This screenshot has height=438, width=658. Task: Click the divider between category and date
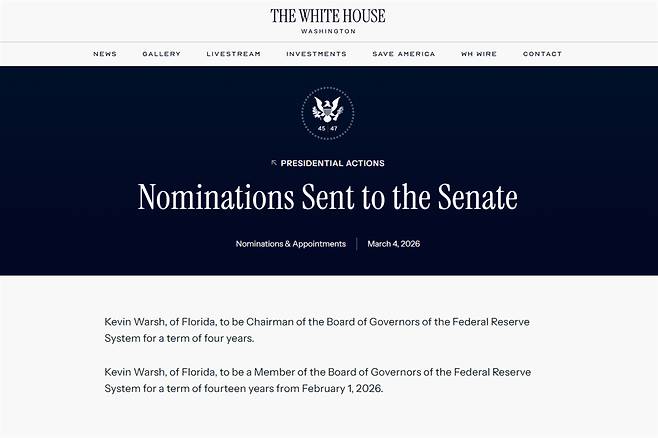357,244
